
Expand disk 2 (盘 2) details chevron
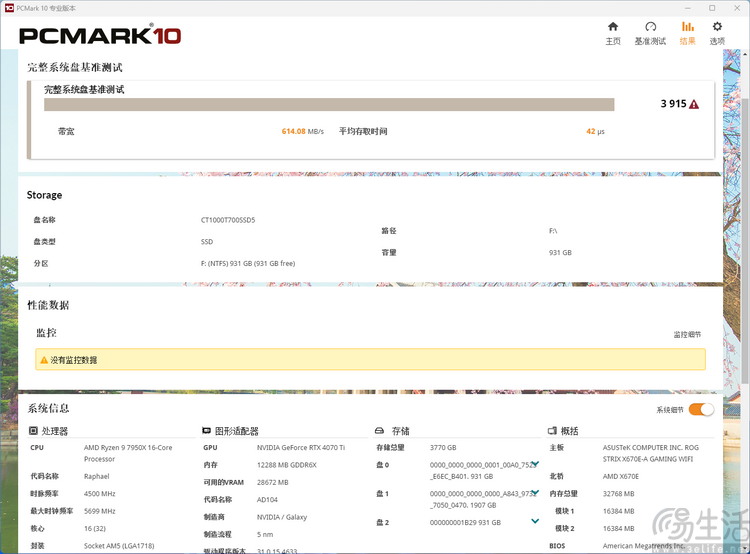coord(535,521)
